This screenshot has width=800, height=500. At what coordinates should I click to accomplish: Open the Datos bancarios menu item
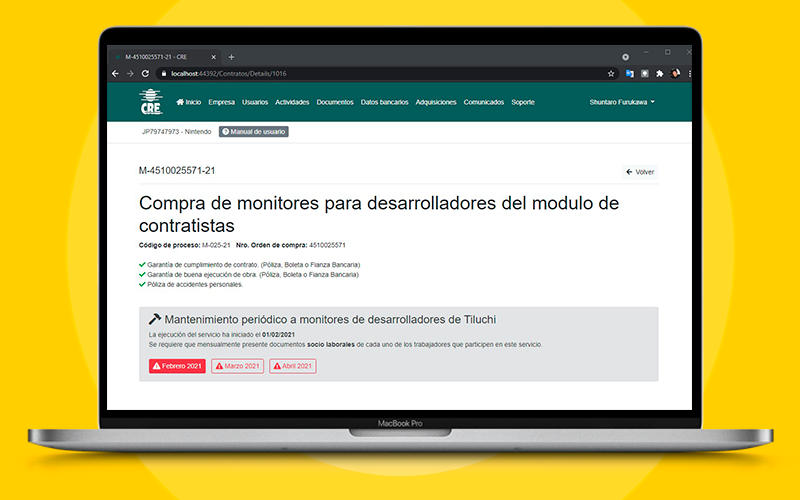[385, 102]
